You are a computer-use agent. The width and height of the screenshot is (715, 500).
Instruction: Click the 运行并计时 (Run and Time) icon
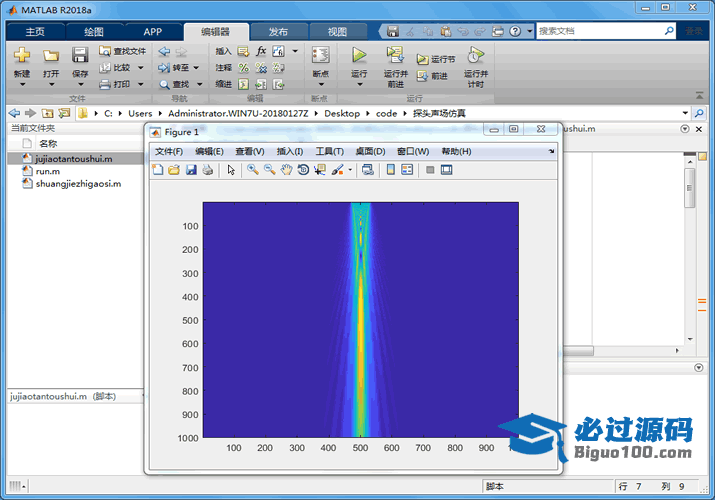point(475,56)
